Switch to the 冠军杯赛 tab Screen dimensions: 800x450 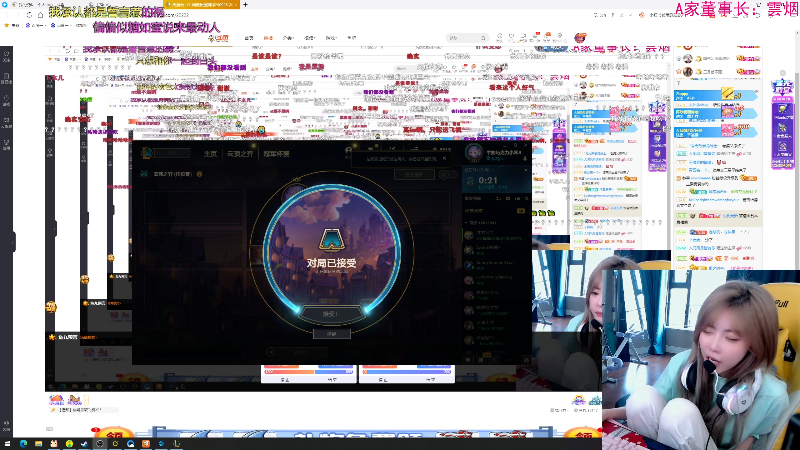(277, 154)
